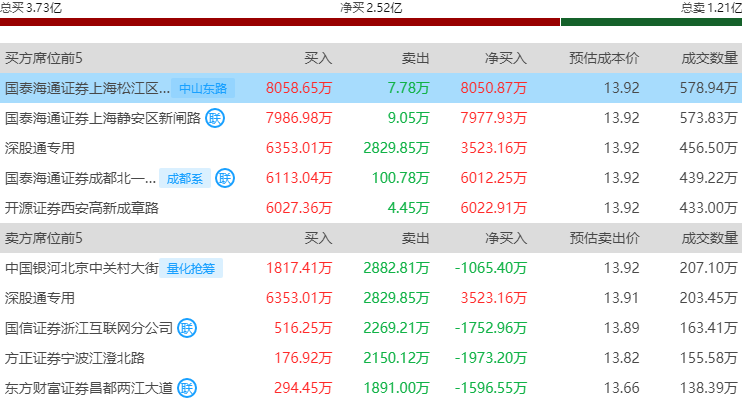
Task: Open 深股通专用 in seller list
Action: 40,298
